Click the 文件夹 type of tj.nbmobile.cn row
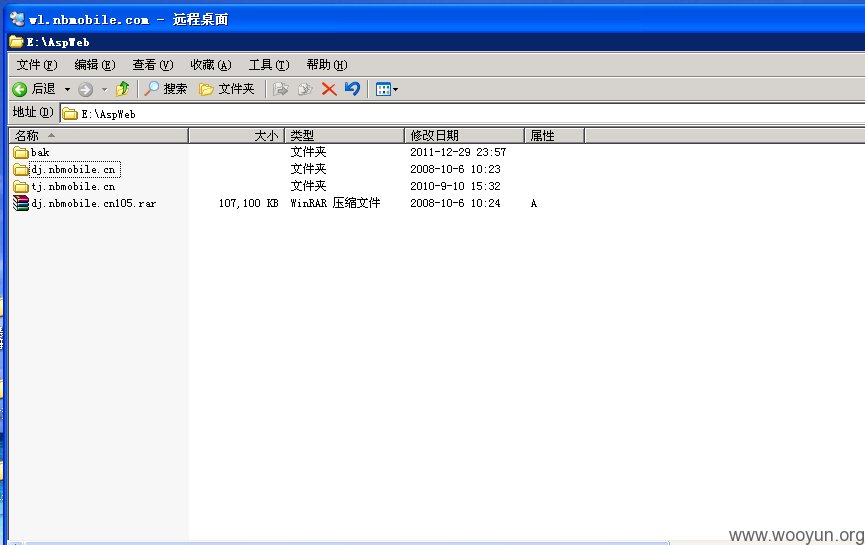The width and height of the screenshot is (865, 545). 308,186
